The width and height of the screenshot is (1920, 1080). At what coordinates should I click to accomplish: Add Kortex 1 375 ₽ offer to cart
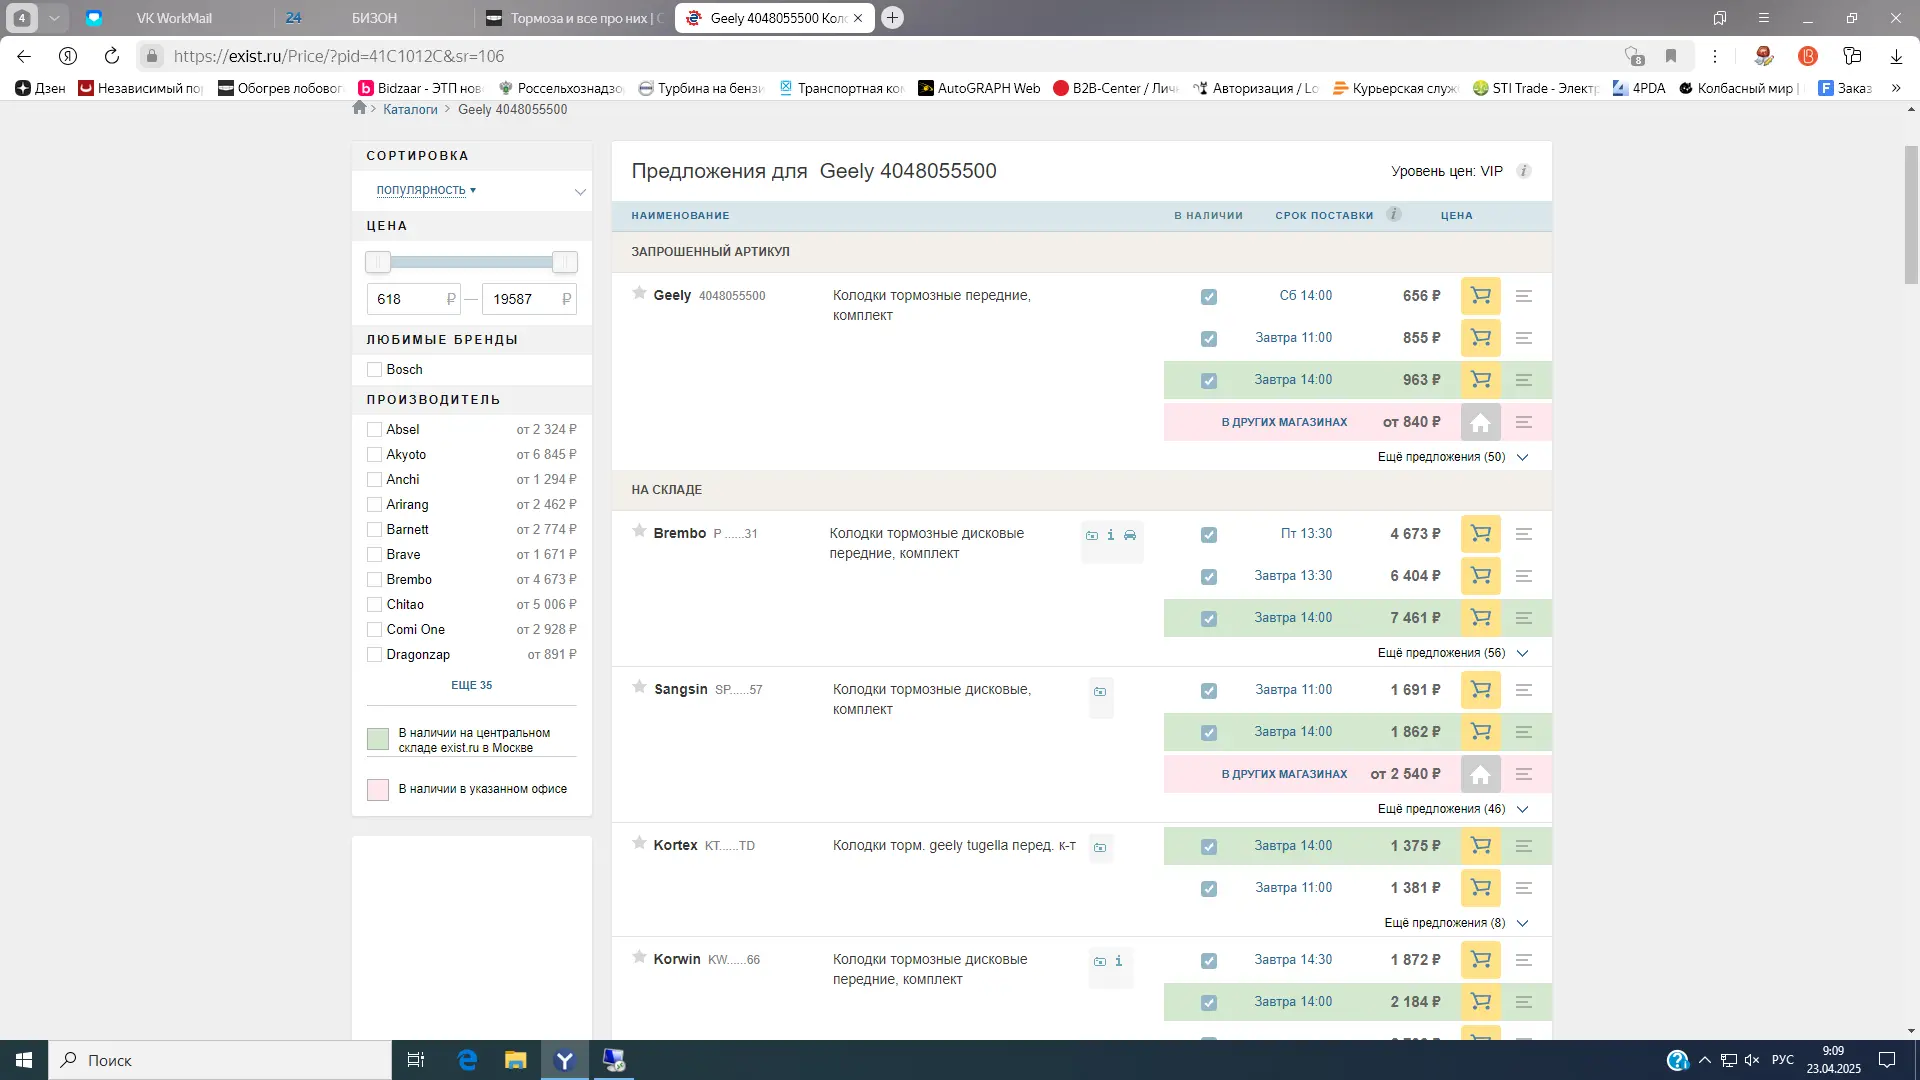1480,846
